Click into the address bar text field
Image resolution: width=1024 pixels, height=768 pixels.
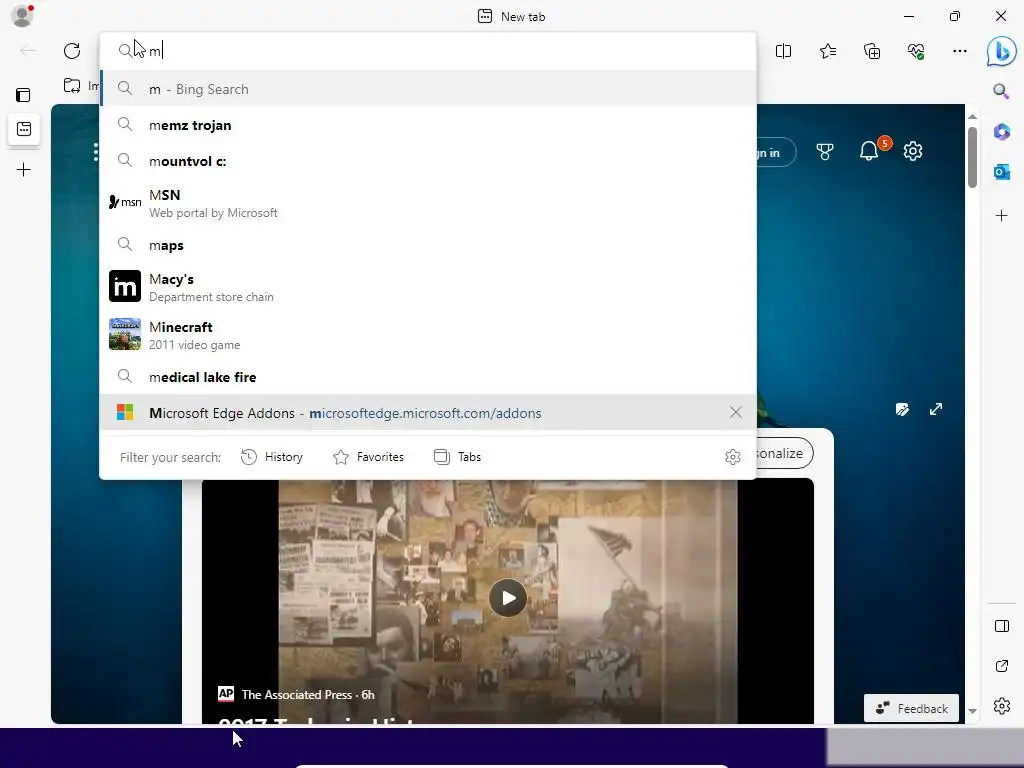[x=428, y=50]
